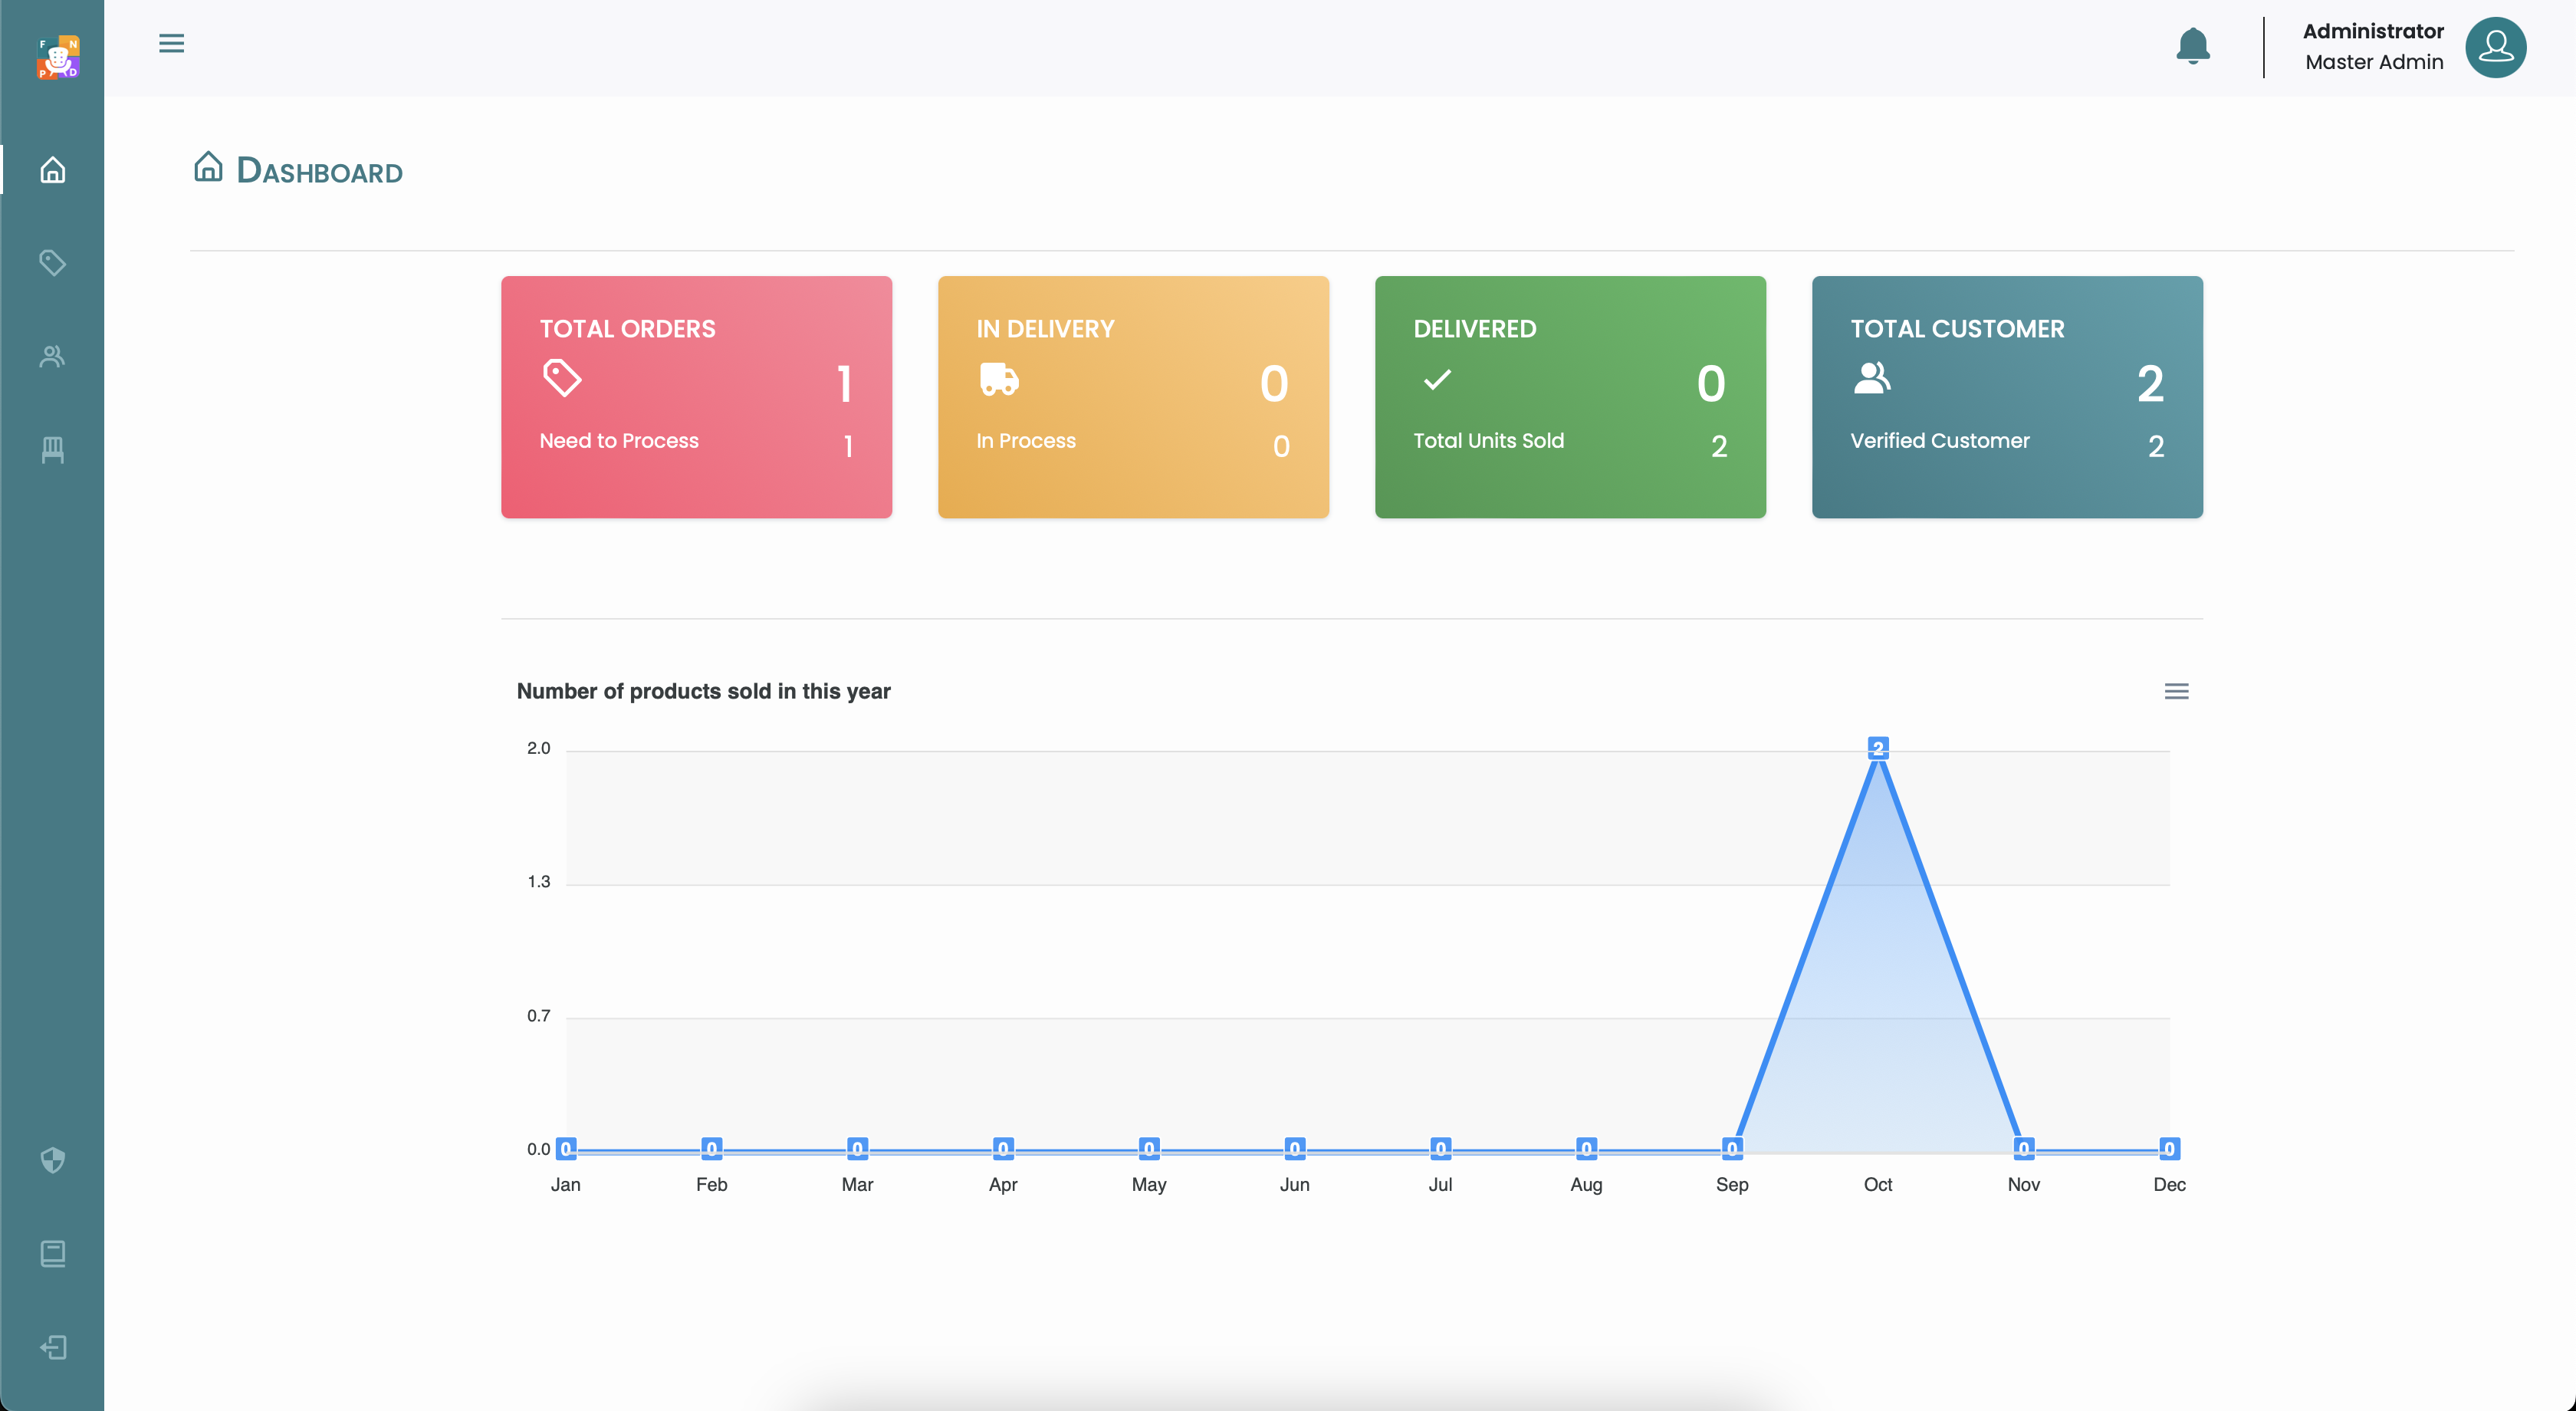Open the orders tag icon in sidebar
Screen dimensions: 2576x1411
53,263
